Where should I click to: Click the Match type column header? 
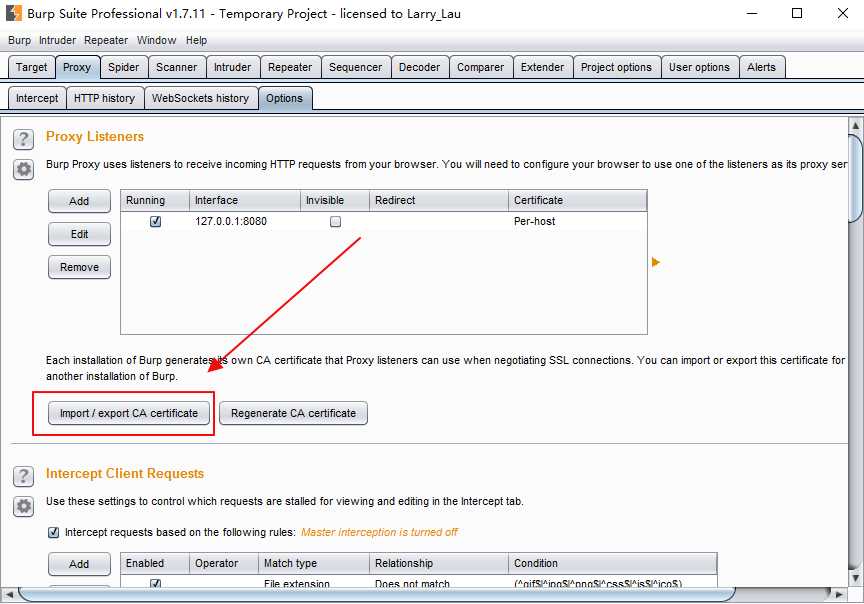[x=314, y=563]
